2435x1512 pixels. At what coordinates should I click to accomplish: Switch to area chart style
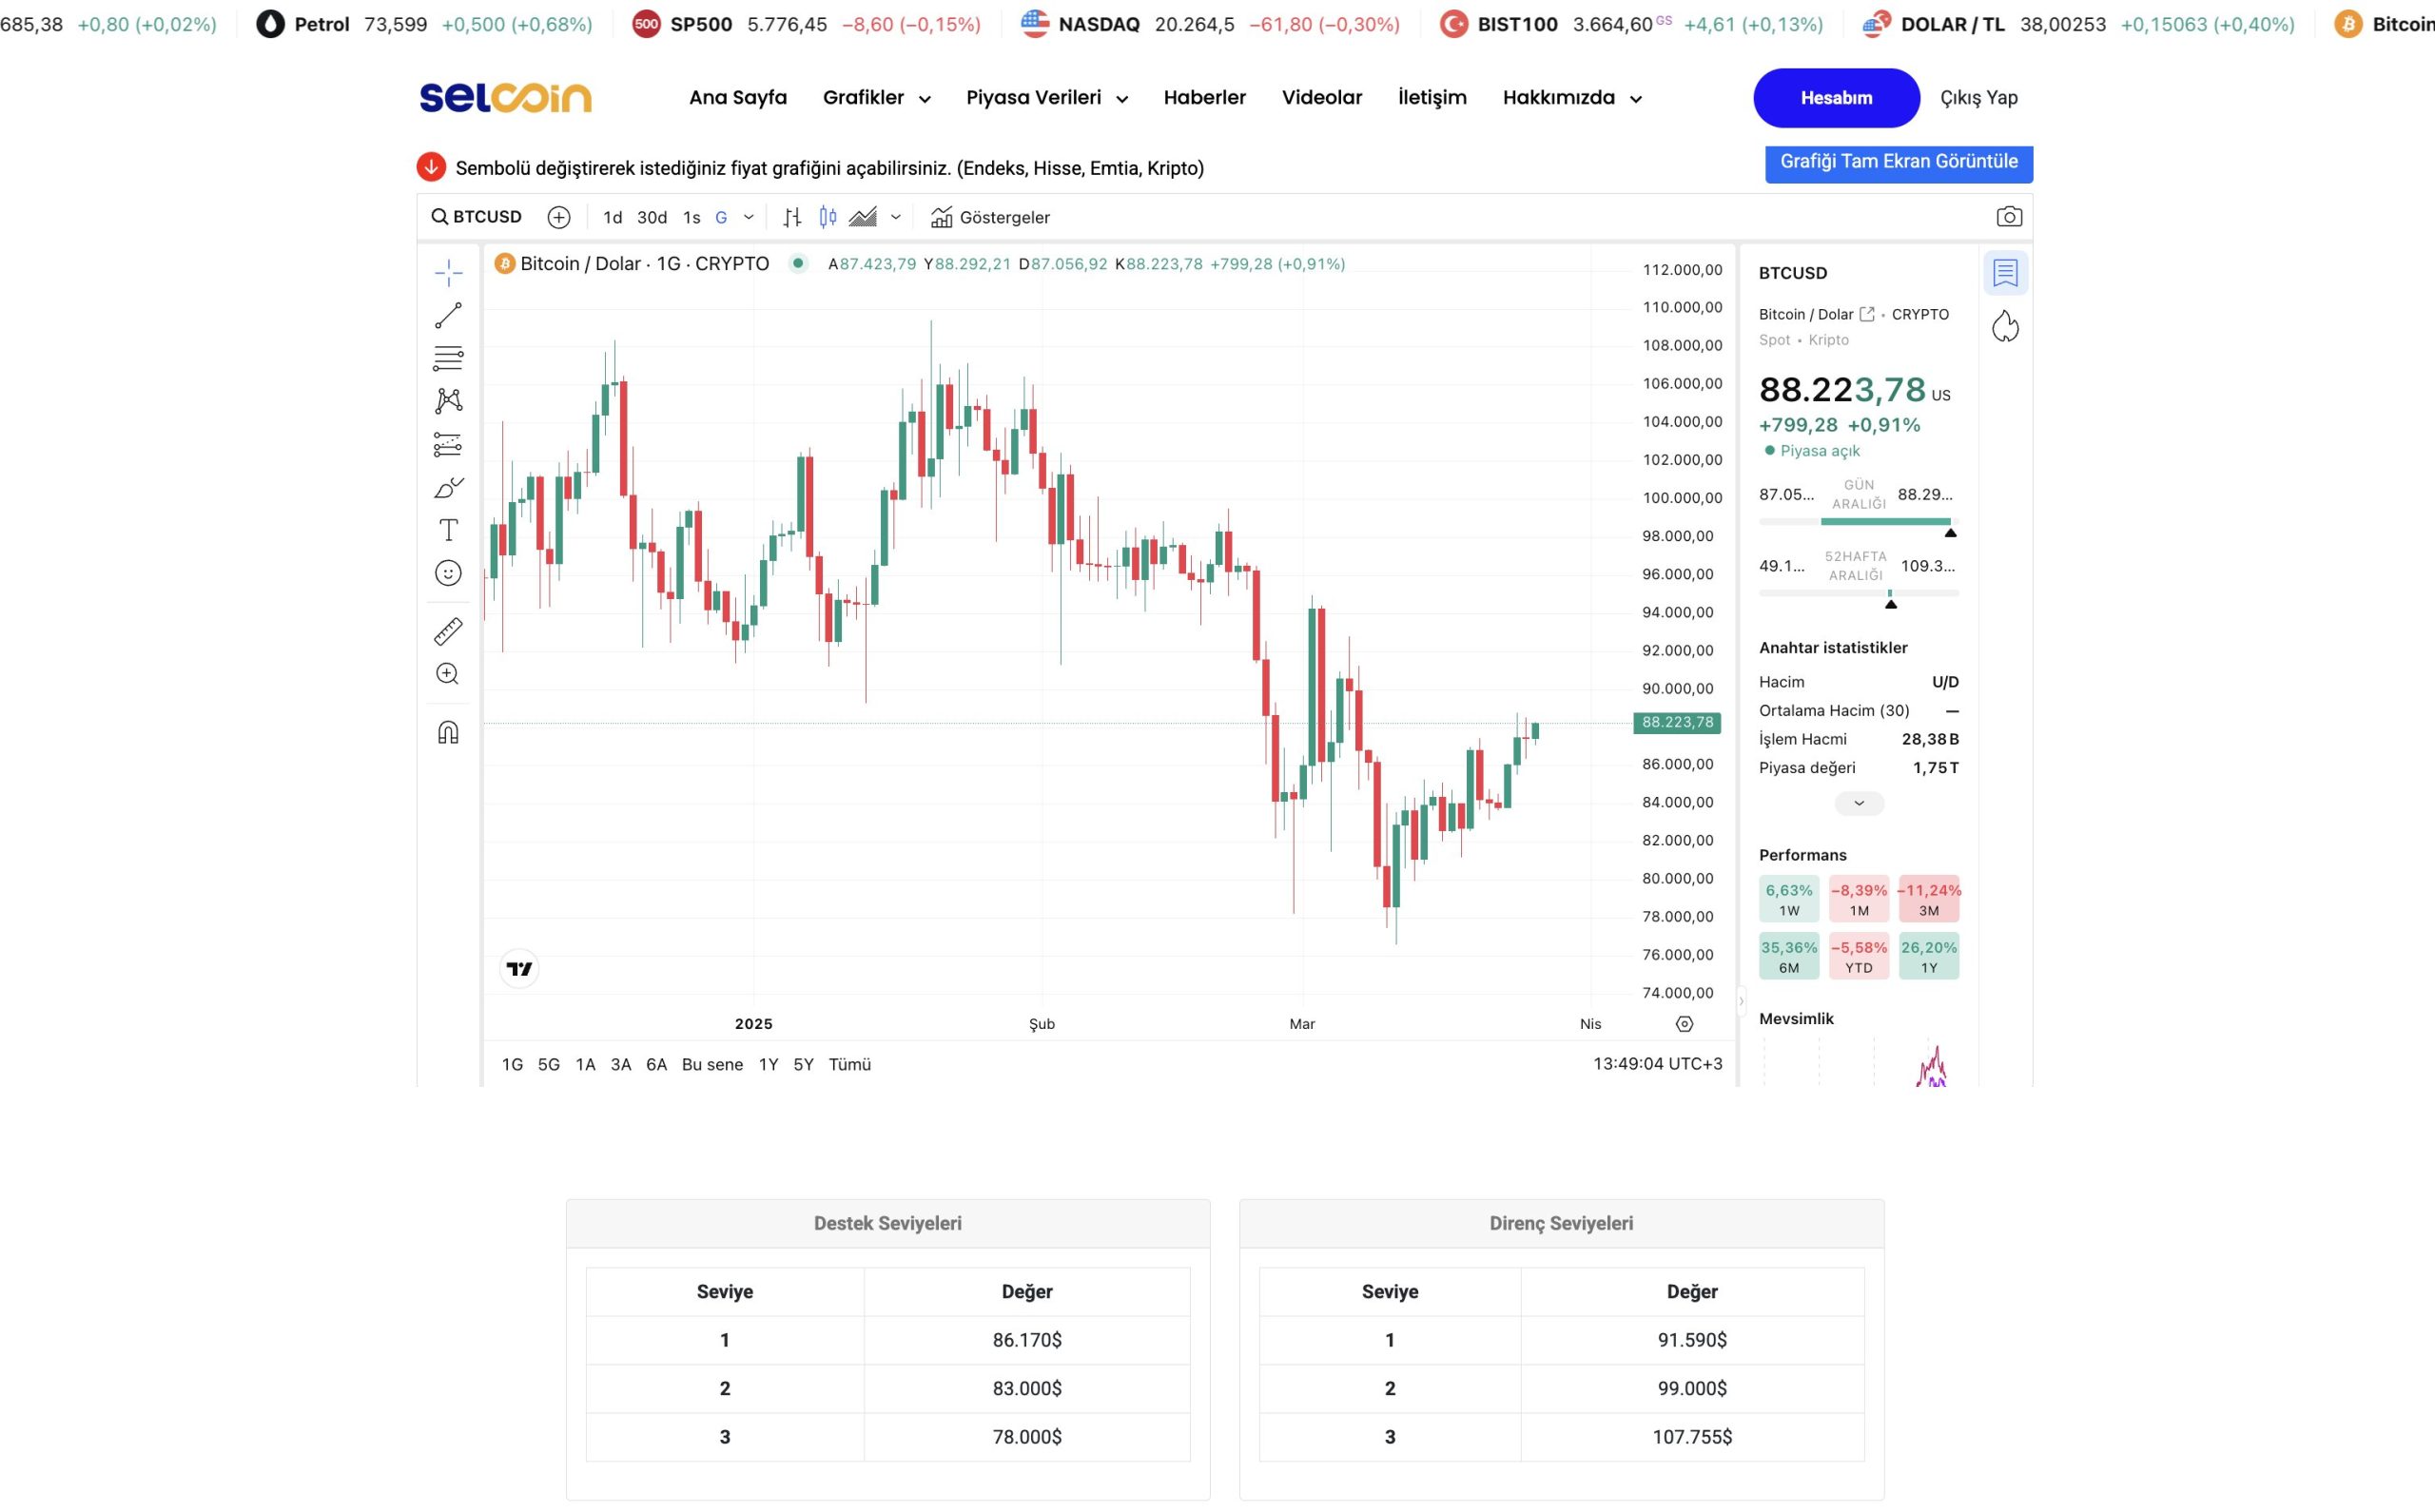tap(863, 217)
